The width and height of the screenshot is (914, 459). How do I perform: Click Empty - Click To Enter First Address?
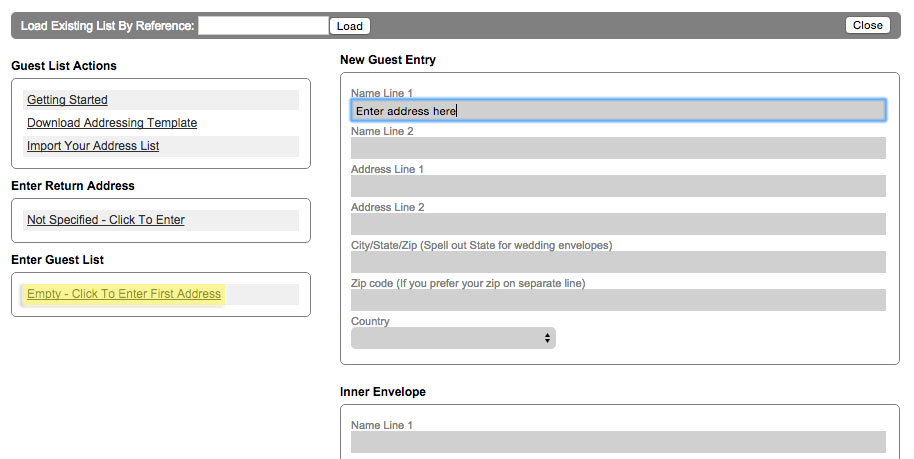(x=124, y=294)
